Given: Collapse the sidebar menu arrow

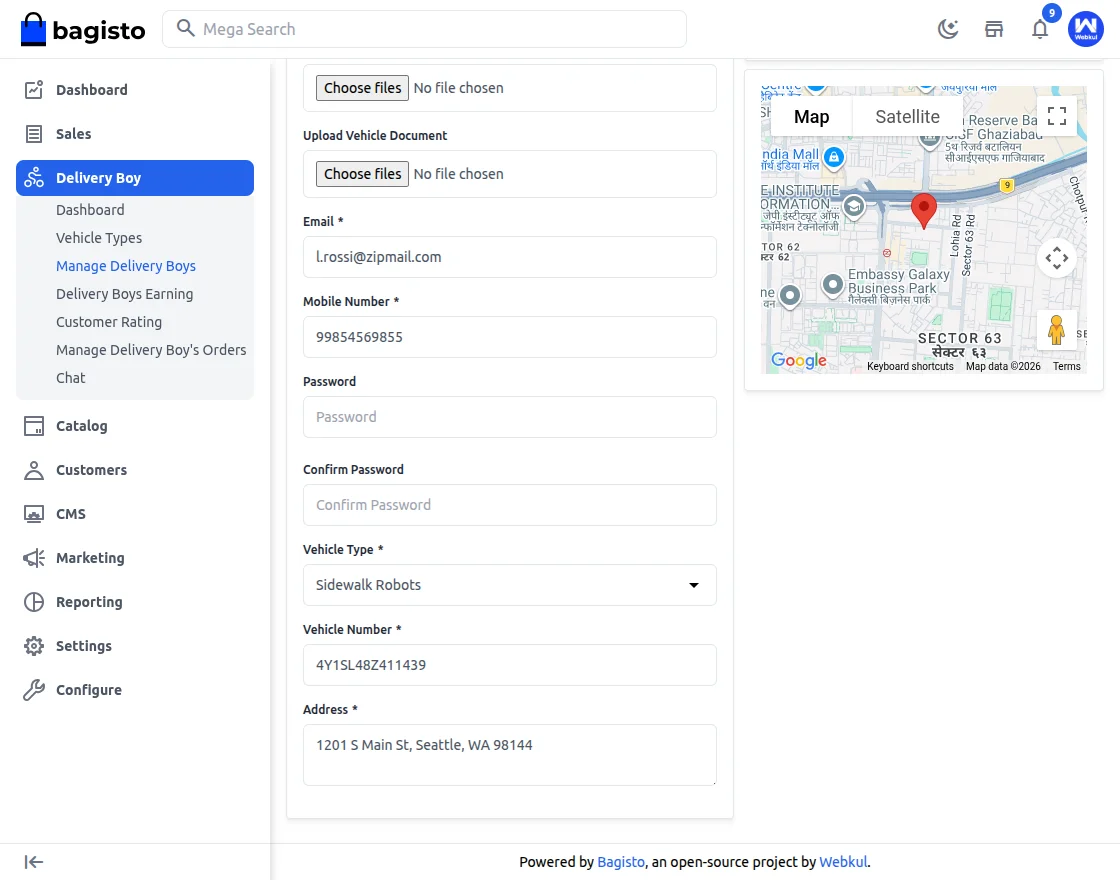Looking at the screenshot, I should click(34, 862).
